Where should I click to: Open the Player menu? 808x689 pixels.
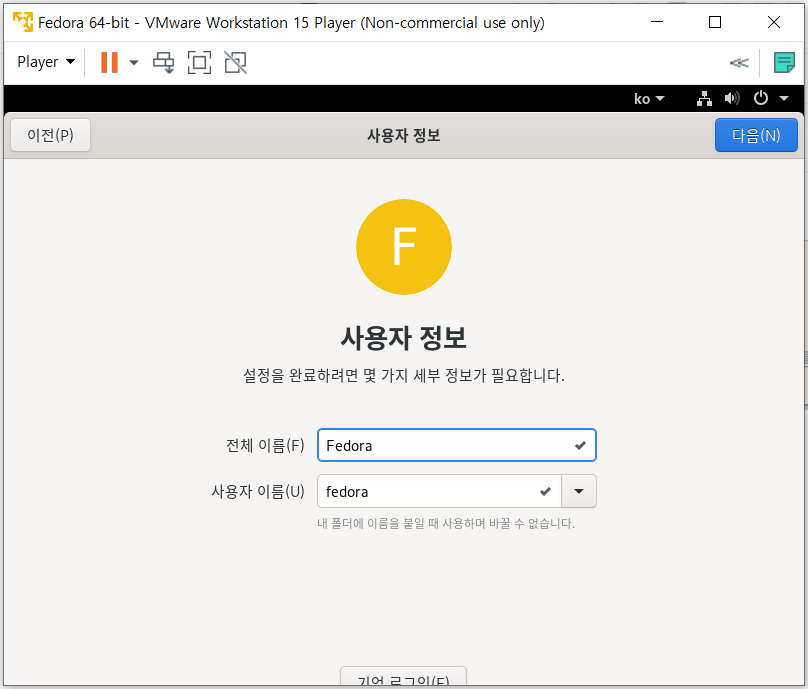[46, 62]
